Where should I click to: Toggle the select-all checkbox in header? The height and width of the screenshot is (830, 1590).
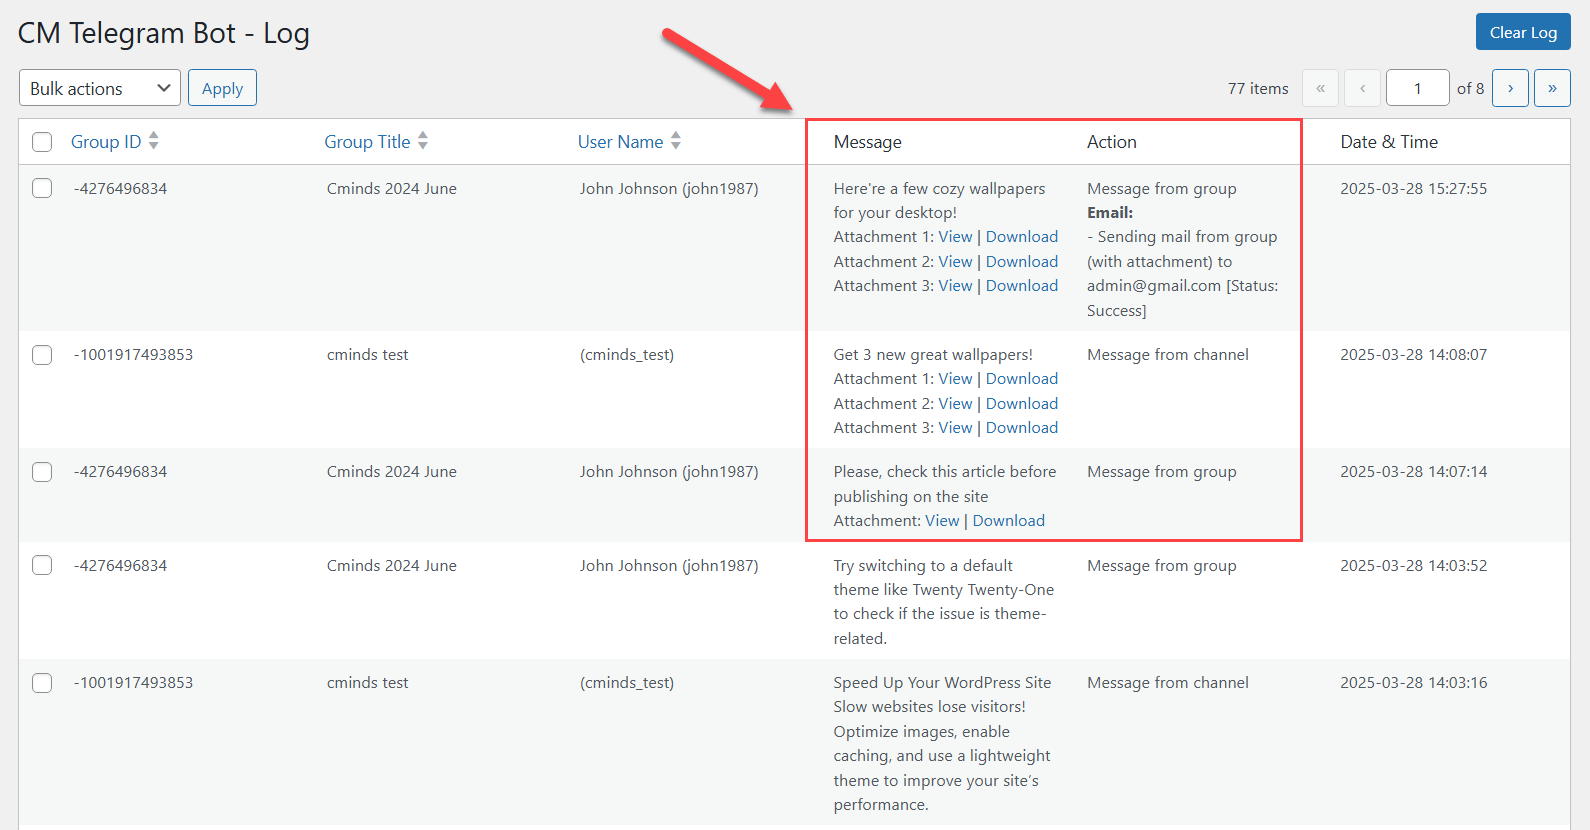[42, 142]
